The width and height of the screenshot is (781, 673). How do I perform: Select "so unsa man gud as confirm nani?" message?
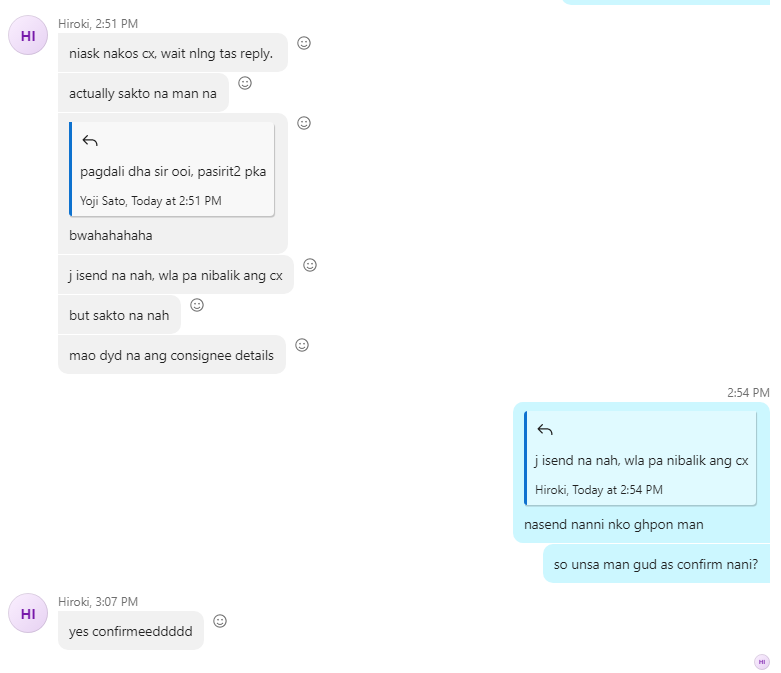pyautogui.click(x=656, y=564)
